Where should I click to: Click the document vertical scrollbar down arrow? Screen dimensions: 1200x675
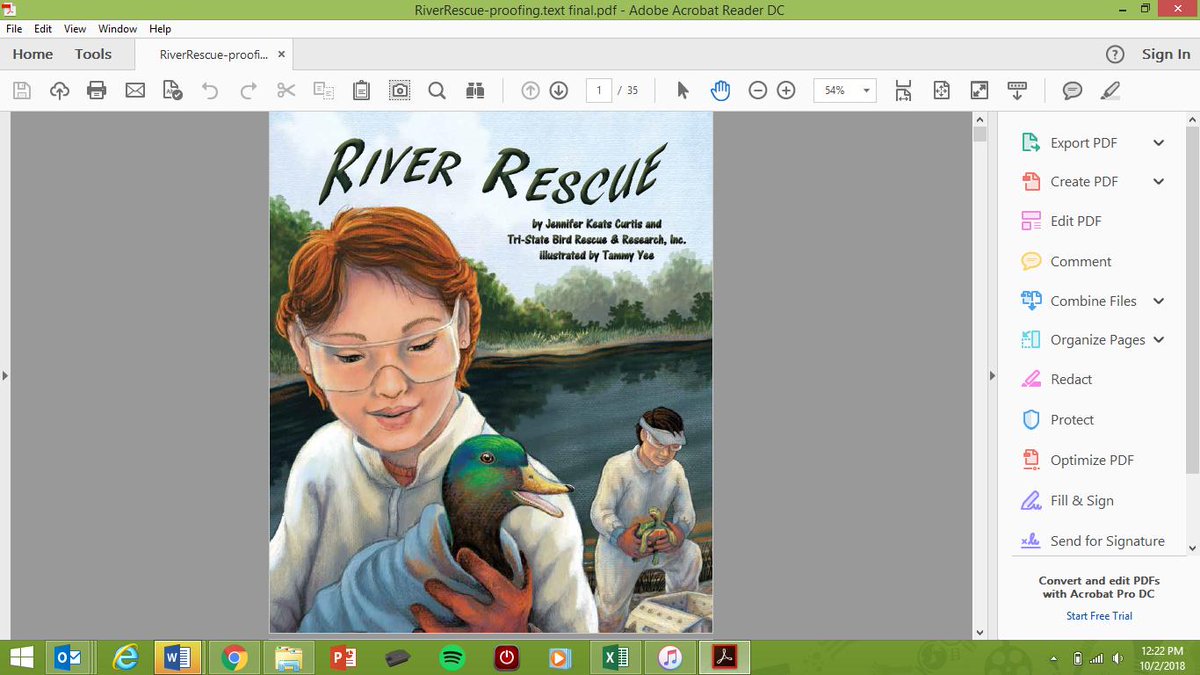pos(979,632)
